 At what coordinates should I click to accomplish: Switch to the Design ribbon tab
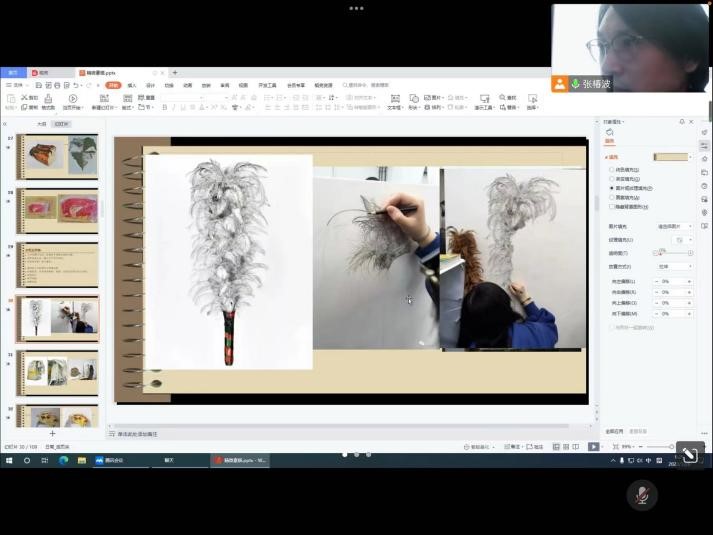point(150,86)
